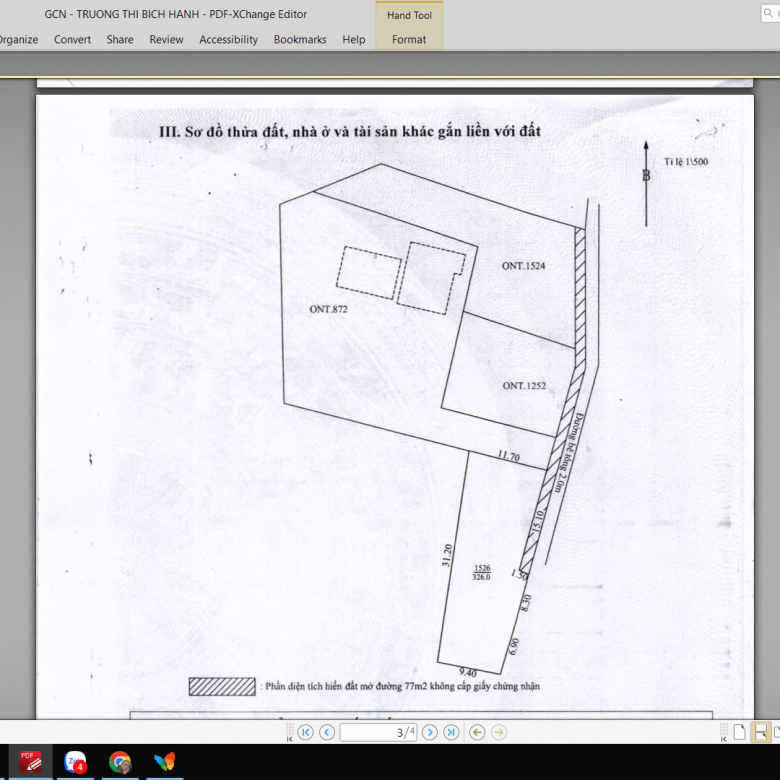Open the Share ribbon tab
The image size is (780, 780).
(120, 40)
